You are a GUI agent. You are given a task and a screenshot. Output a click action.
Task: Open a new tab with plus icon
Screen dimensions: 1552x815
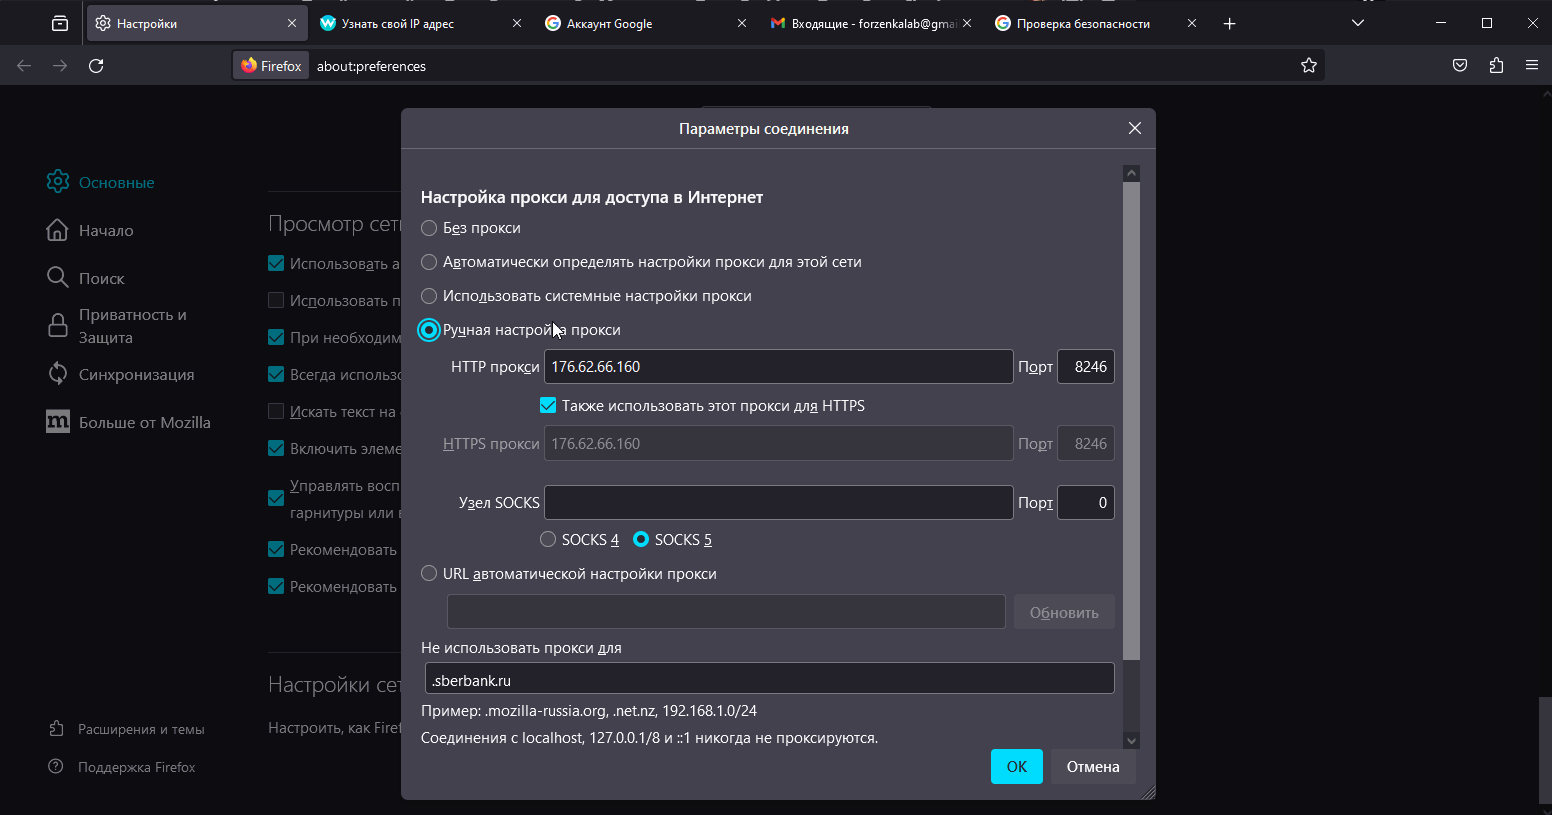[x=1230, y=23]
